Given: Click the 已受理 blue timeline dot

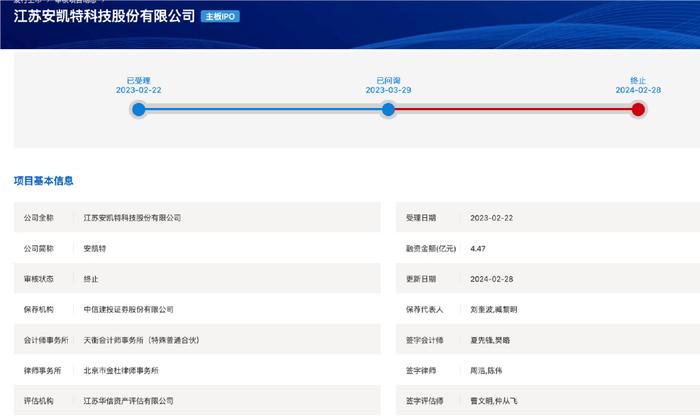Looking at the screenshot, I should click(139, 109).
